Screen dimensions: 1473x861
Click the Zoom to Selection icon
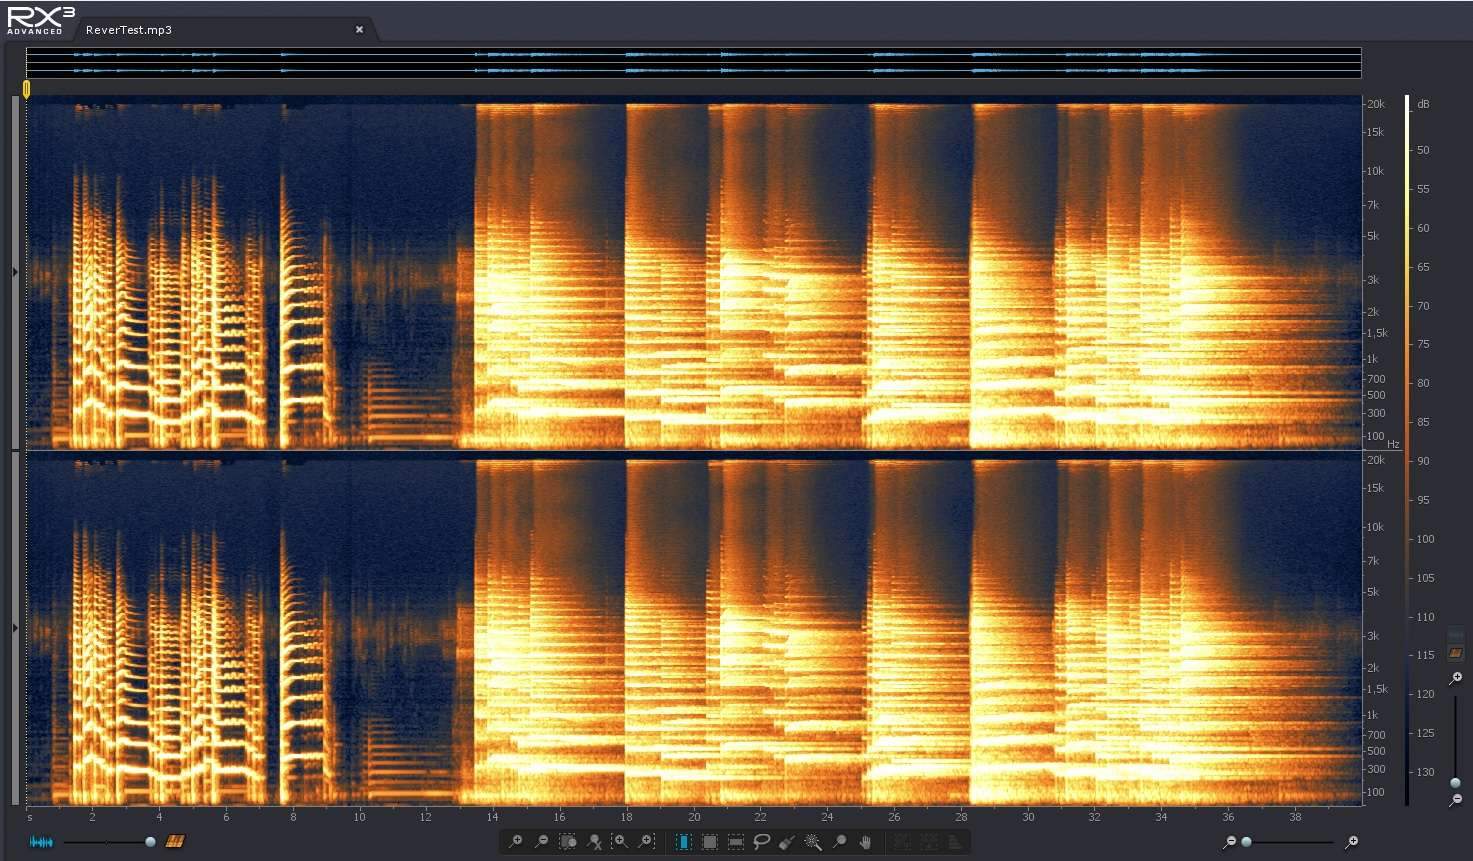click(x=567, y=842)
